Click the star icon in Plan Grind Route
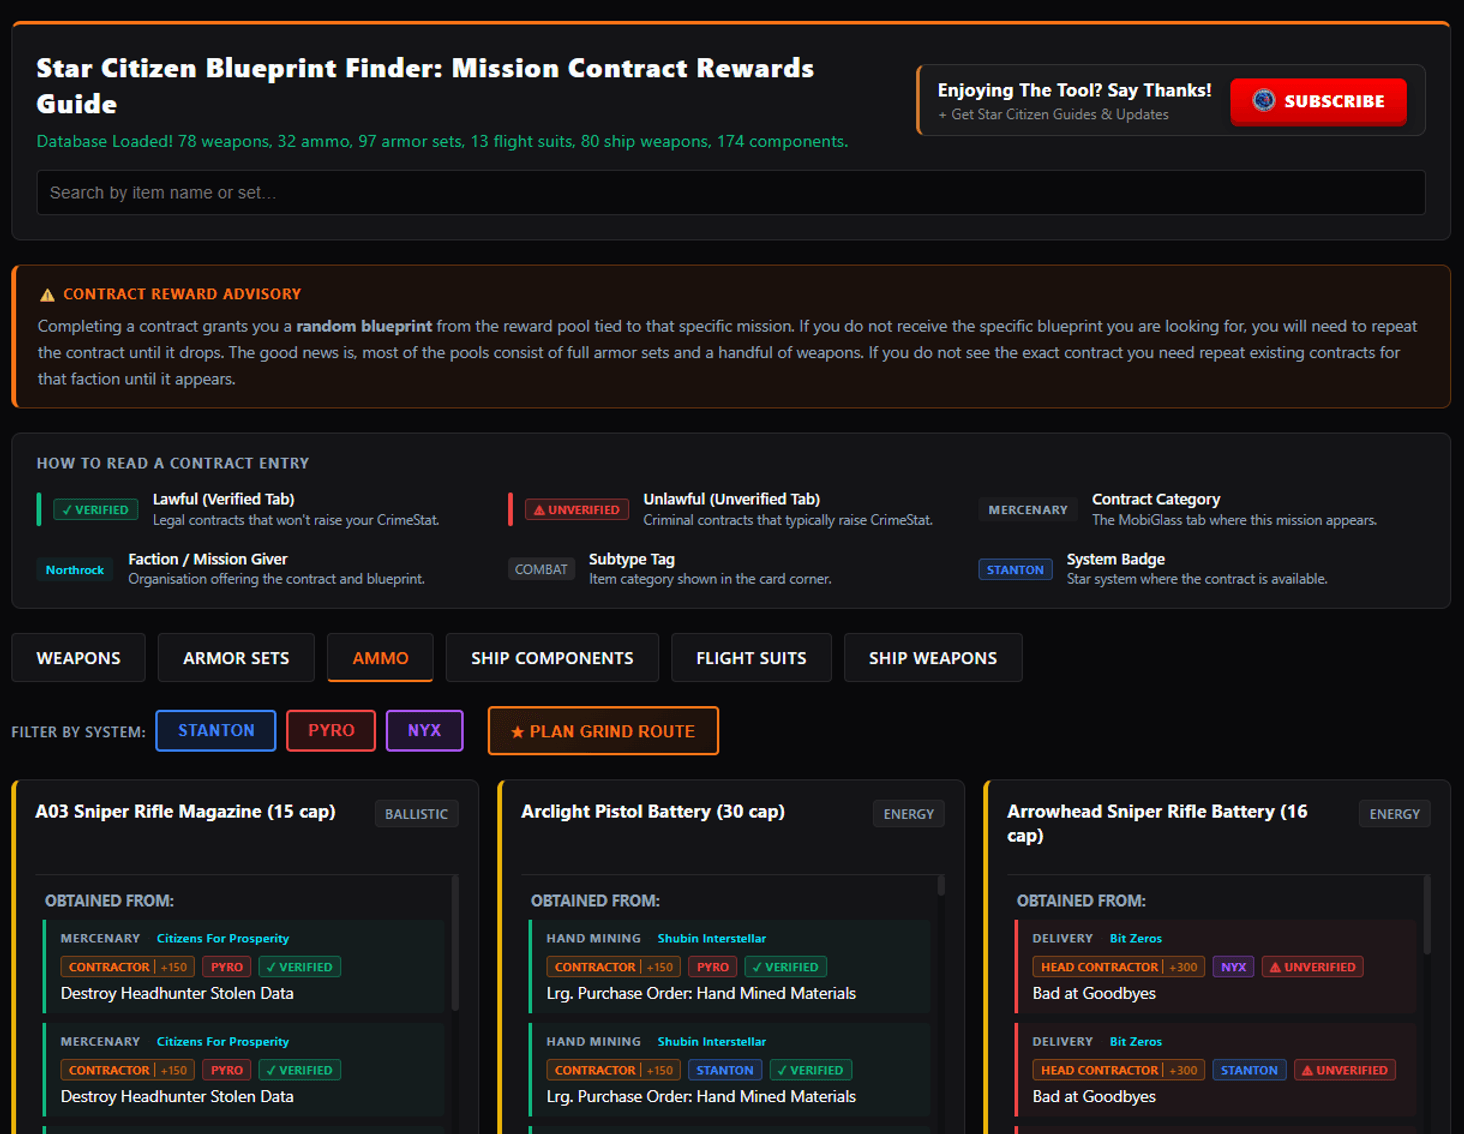1464x1134 pixels. click(517, 732)
